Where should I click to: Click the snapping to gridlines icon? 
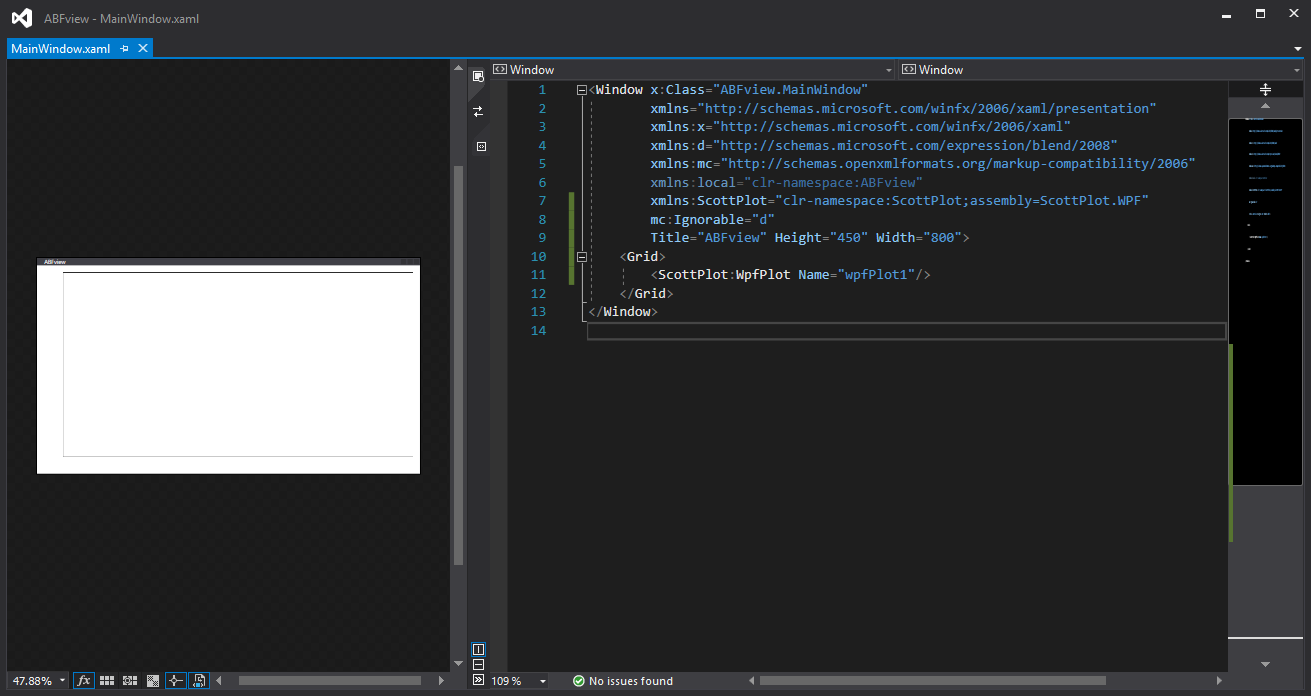point(129,680)
